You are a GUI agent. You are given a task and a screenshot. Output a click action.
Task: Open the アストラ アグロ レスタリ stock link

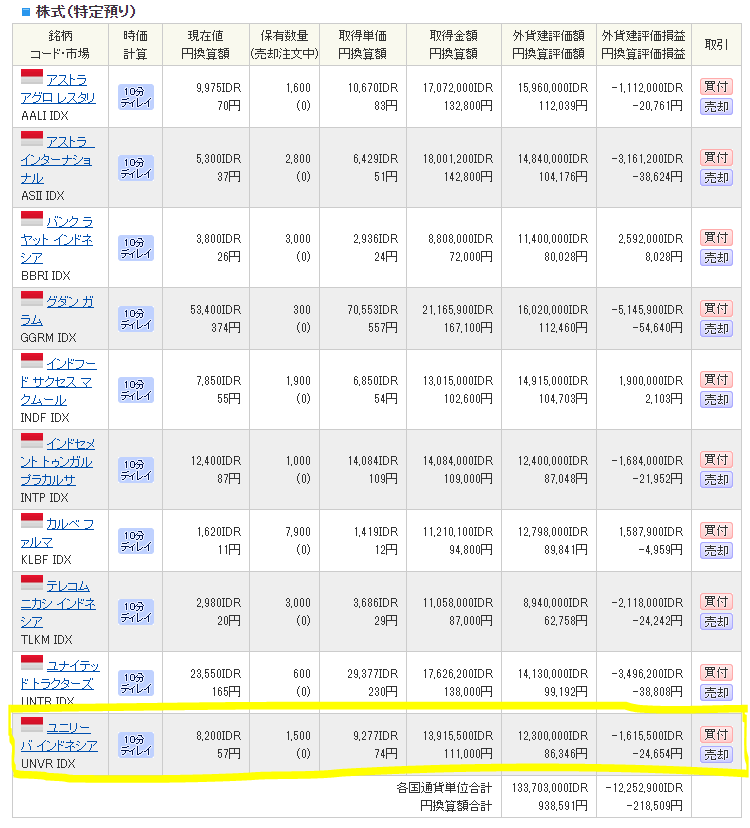pos(58,89)
